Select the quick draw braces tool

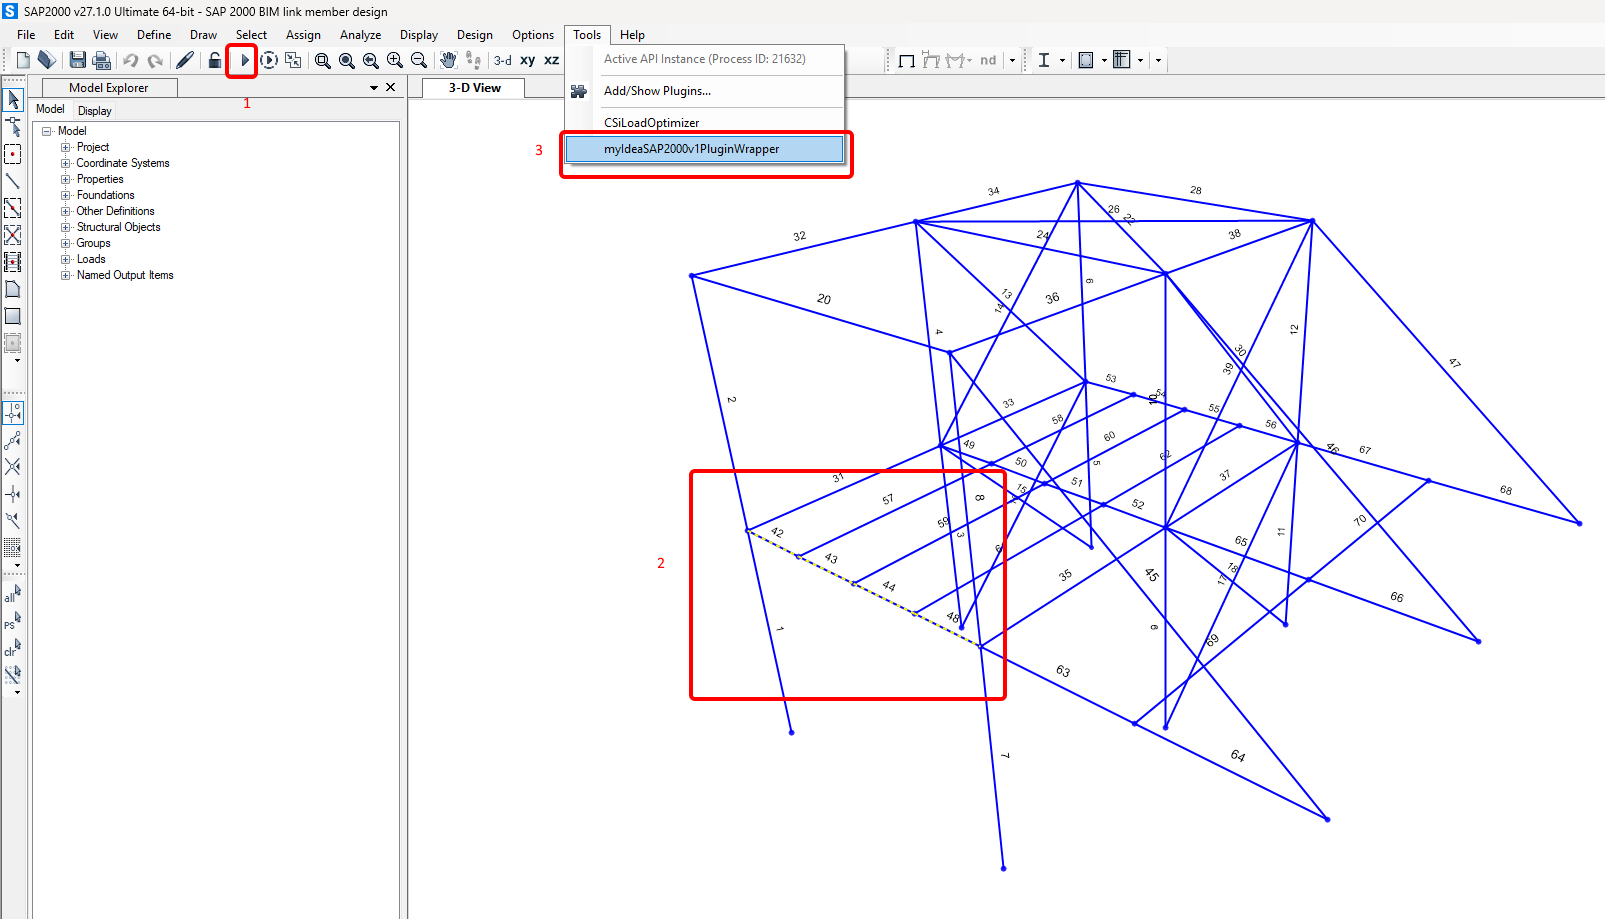[x=13, y=235]
